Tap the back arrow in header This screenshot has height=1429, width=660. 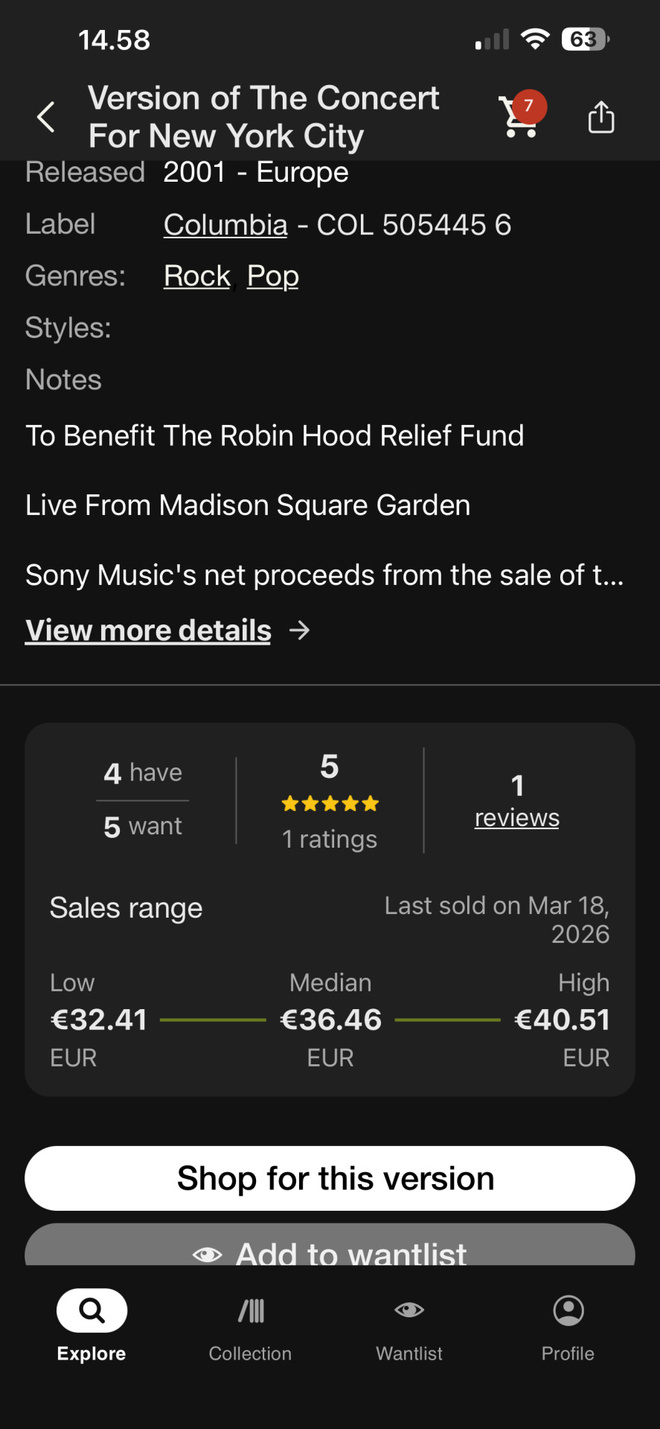click(46, 118)
